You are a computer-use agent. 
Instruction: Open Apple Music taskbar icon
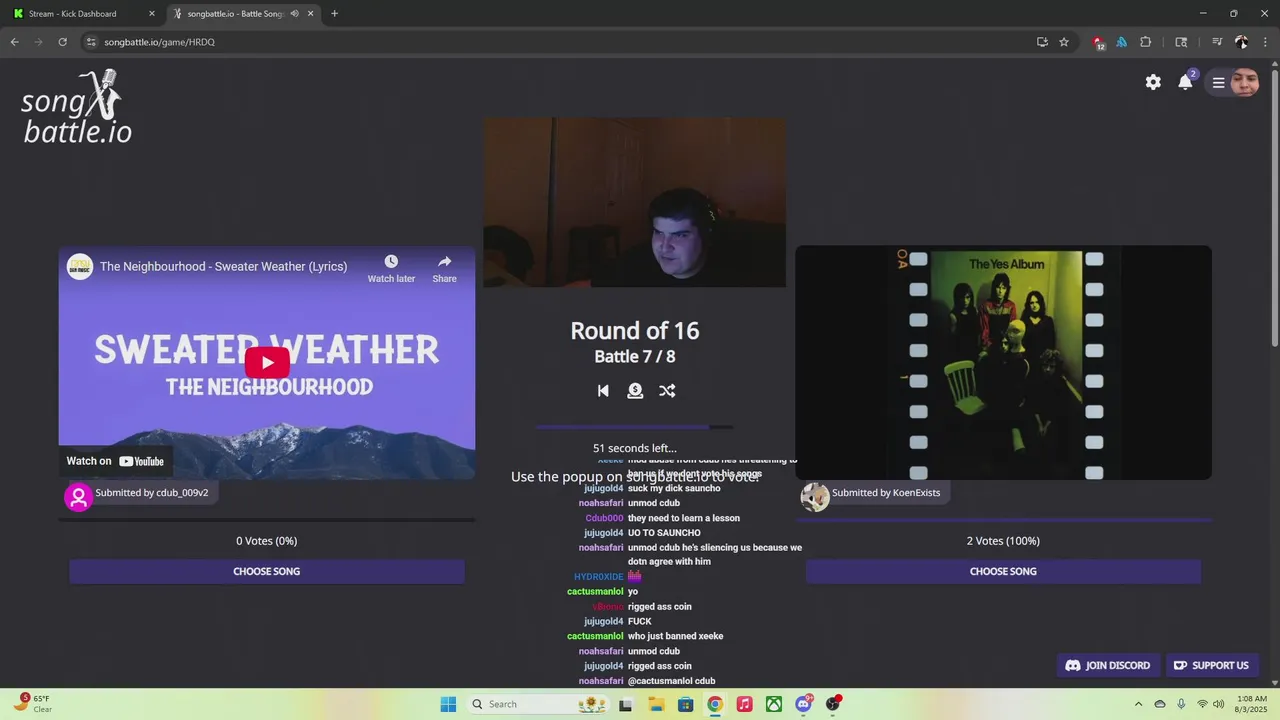[x=744, y=704]
